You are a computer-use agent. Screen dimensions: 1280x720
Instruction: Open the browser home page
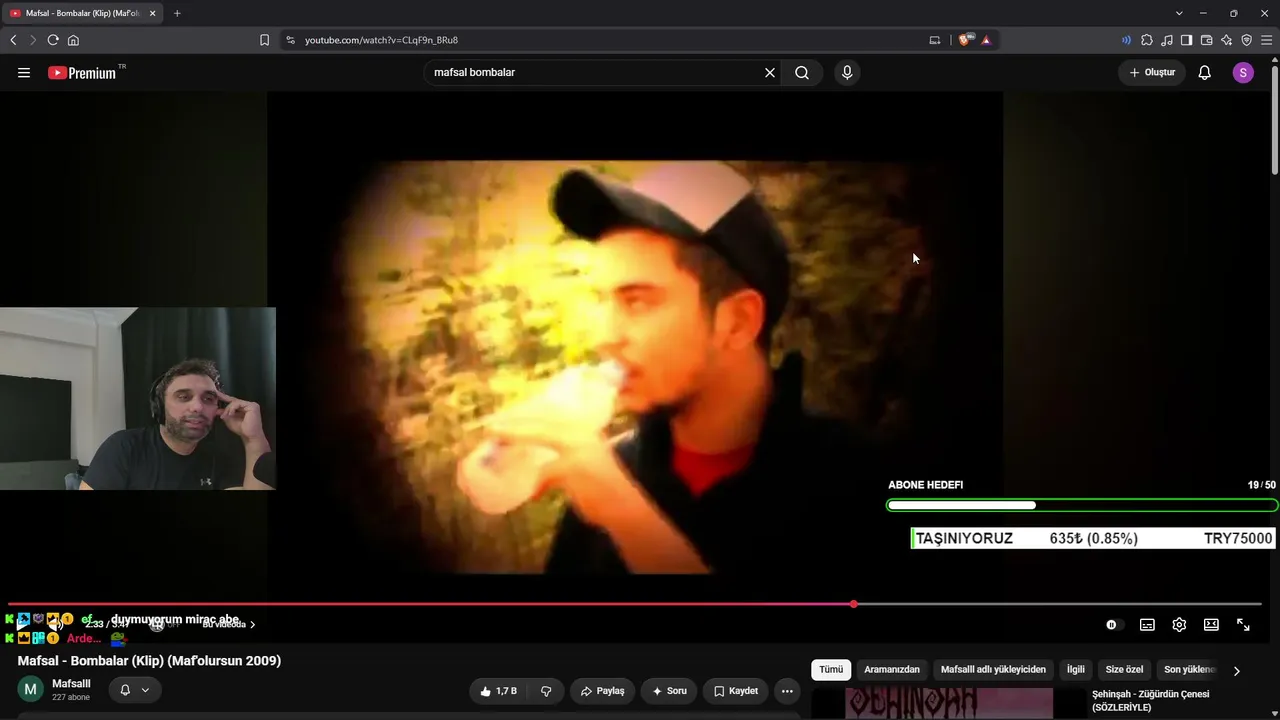click(x=73, y=40)
